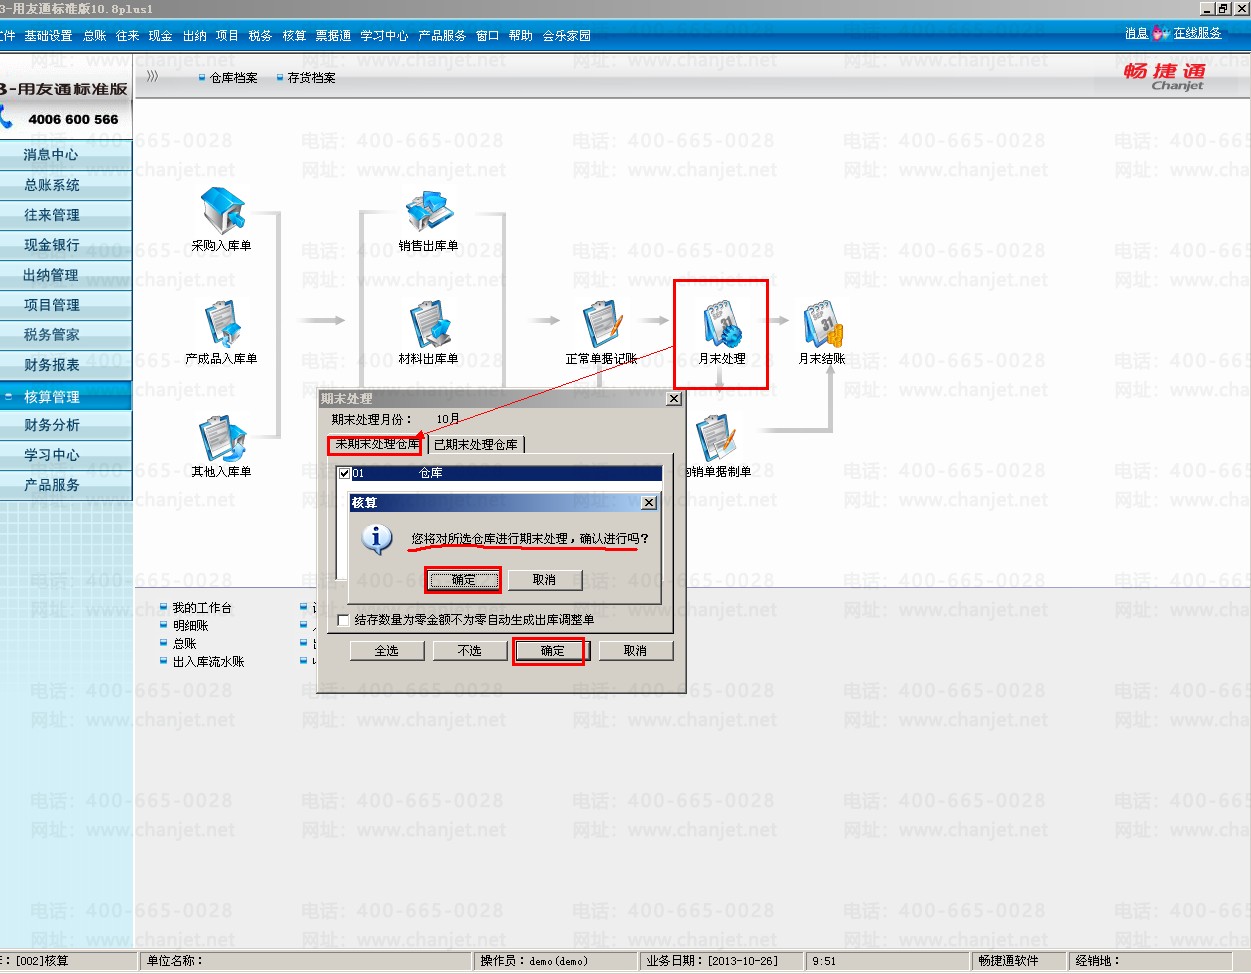The image size is (1251, 974).
Task: Switch to 已期末处理仓库 tab
Action: click(476, 444)
